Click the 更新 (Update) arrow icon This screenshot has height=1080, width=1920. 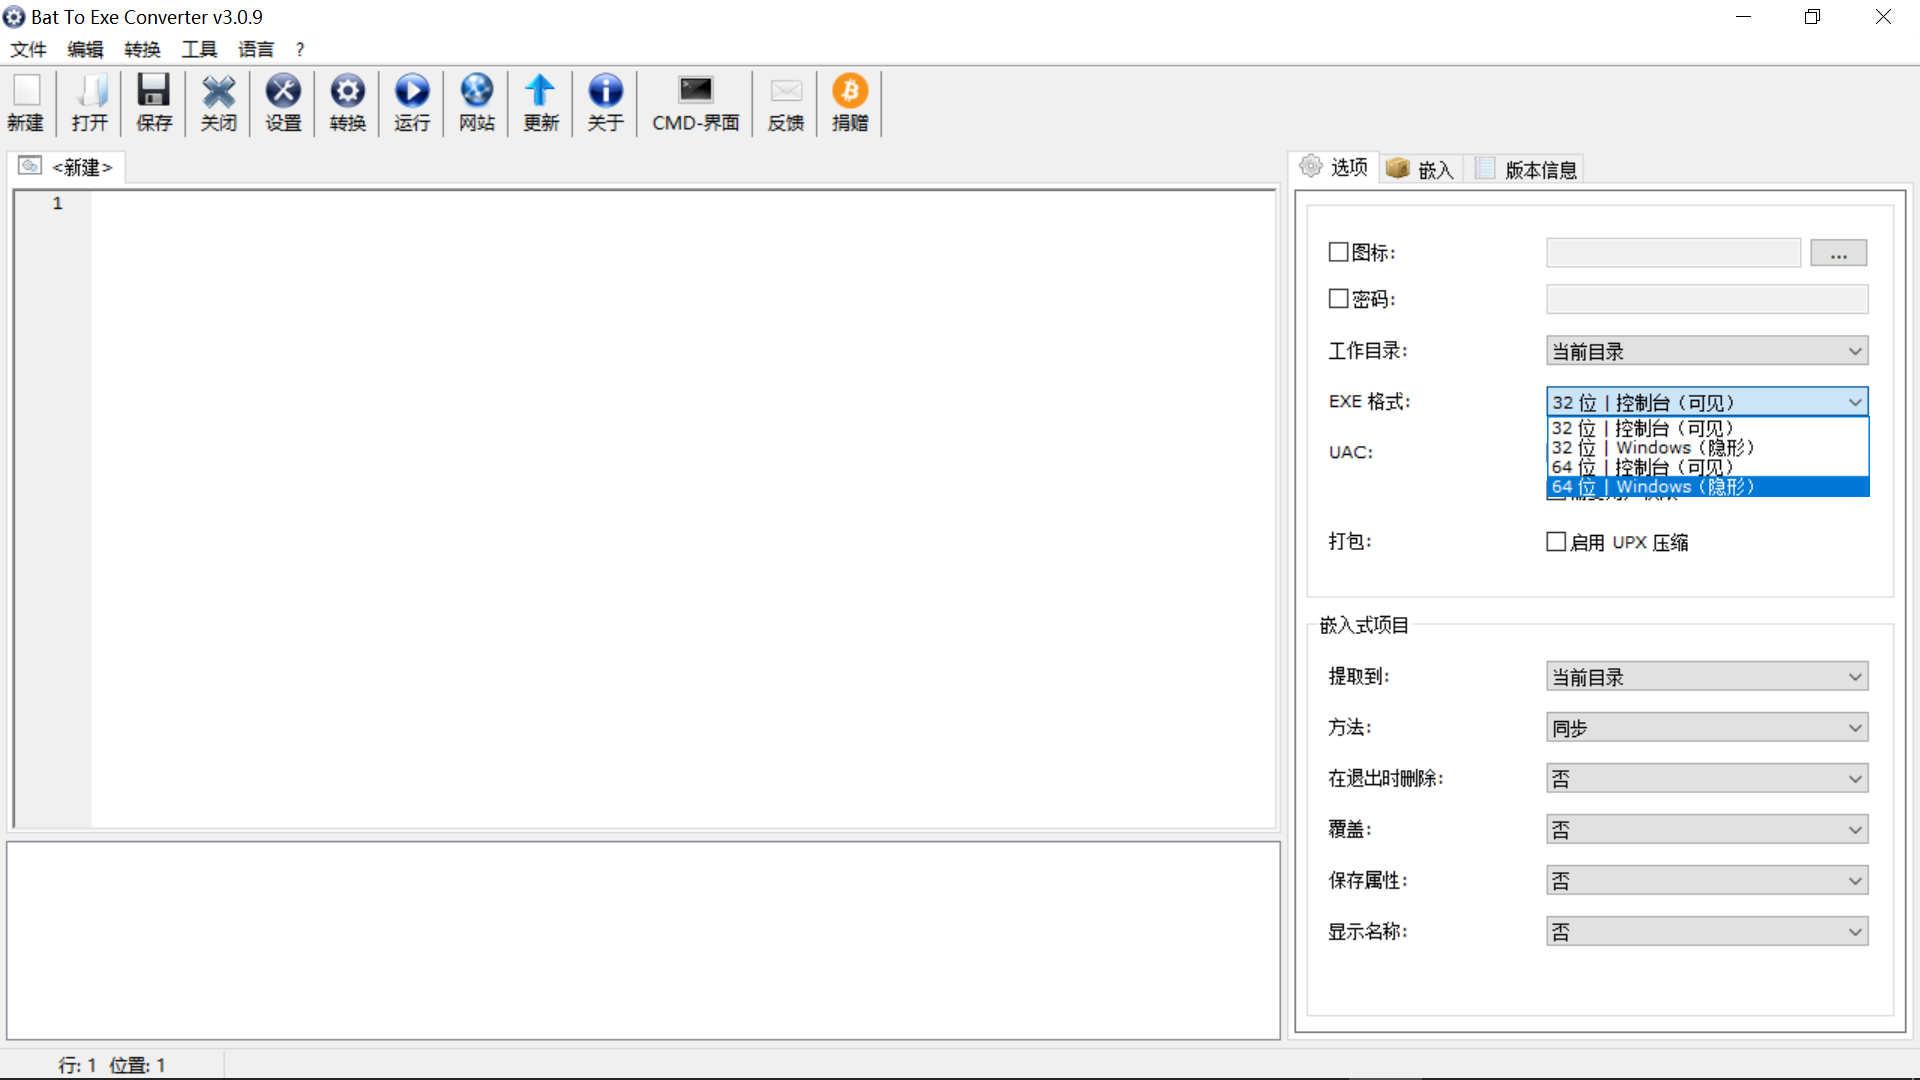pyautogui.click(x=541, y=102)
